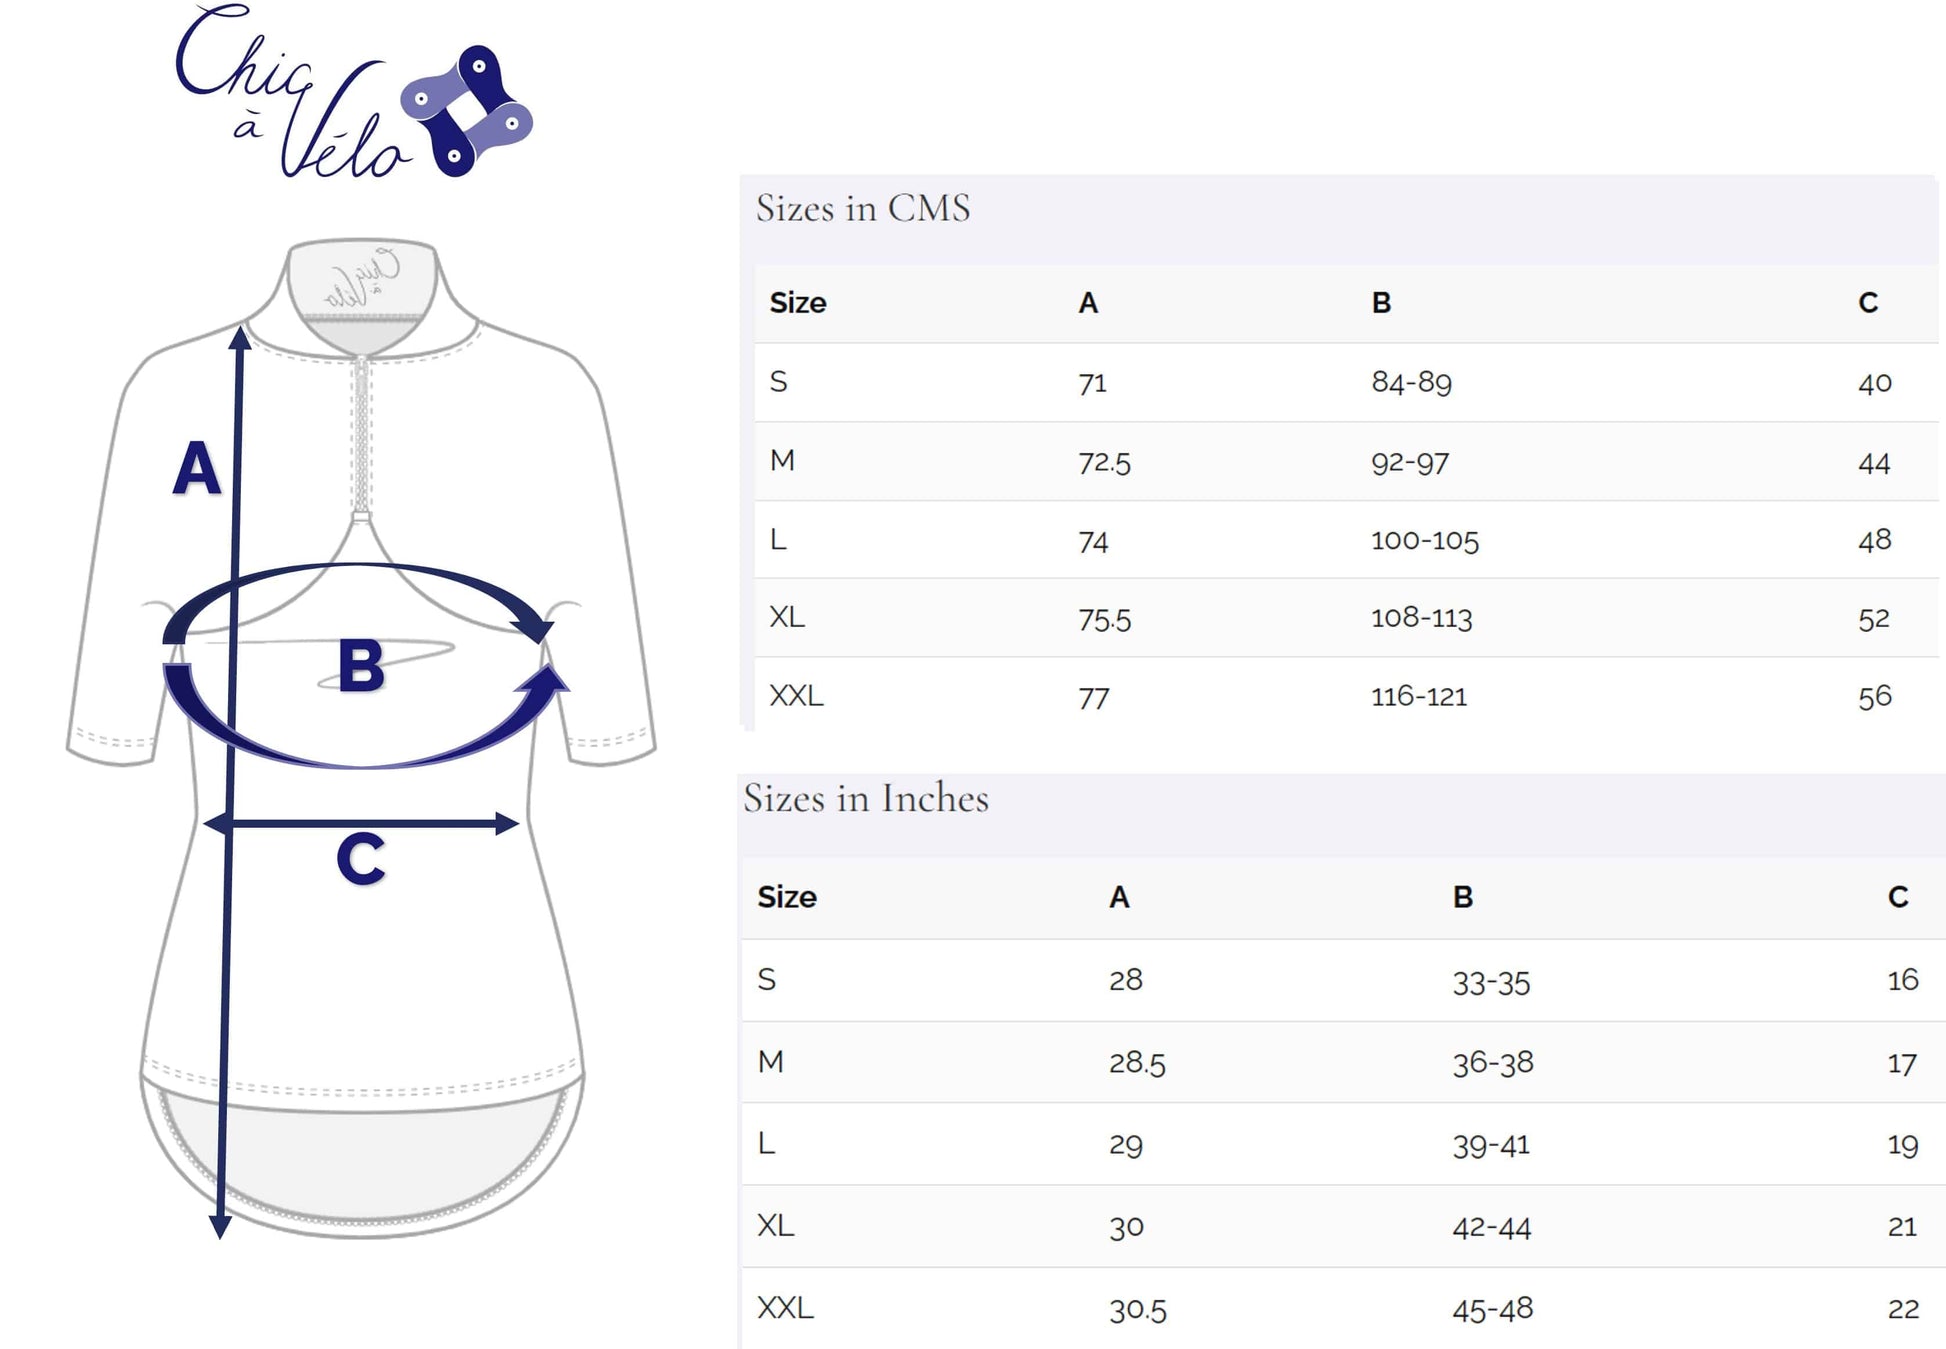
Task: Click the "Sizes in Inches" heading
Action: (866, 798)
